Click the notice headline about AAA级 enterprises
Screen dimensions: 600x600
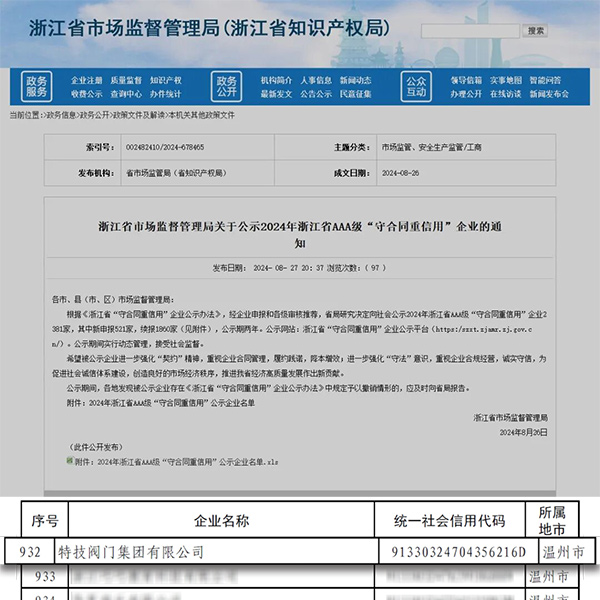coord(300,235)
